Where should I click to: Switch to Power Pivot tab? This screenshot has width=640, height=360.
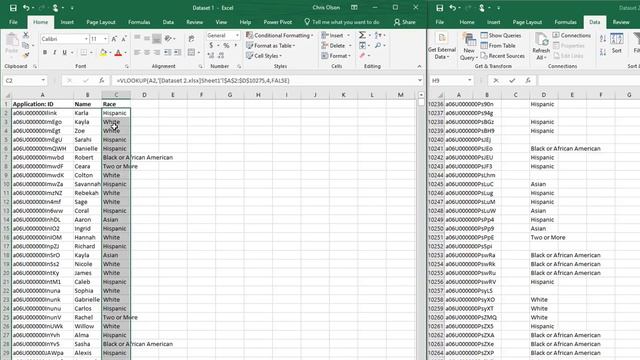pyautogui.click(x=278, y=22)
